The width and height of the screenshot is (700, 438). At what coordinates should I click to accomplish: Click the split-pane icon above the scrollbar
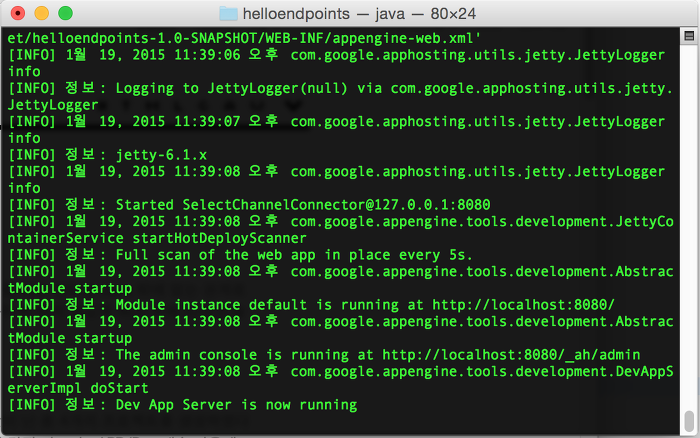pos(689,36)
